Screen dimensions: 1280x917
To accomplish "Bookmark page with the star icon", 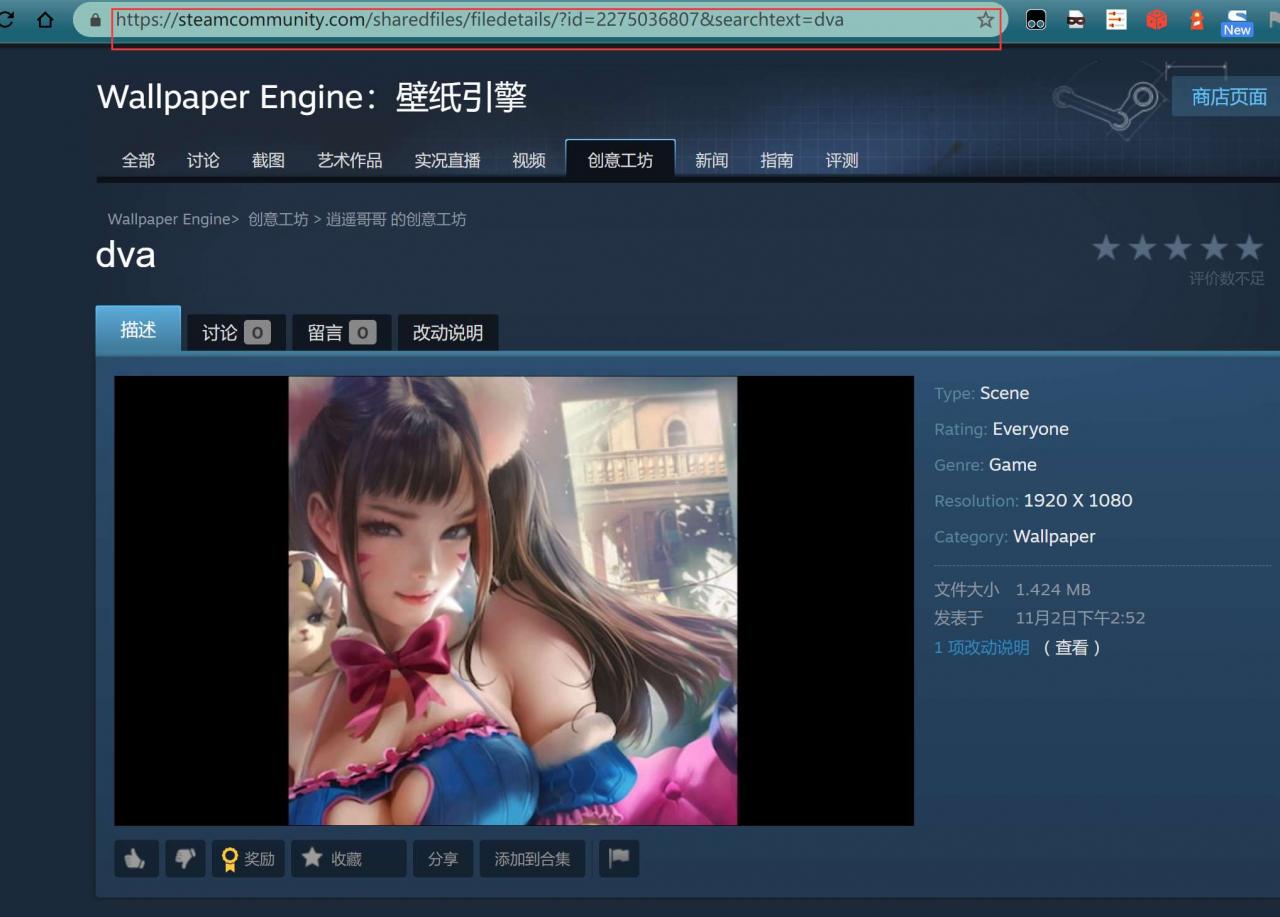I will click(985, 19).
